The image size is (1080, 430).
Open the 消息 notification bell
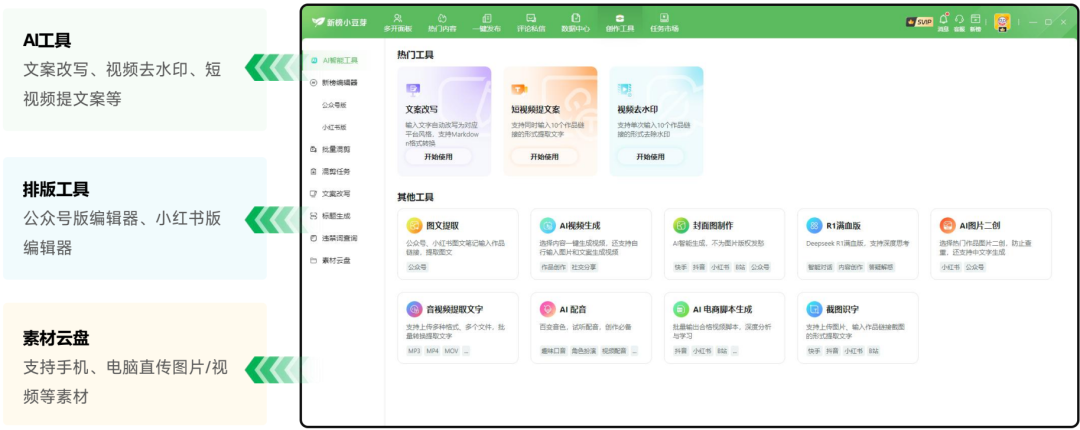click(944, 22)
